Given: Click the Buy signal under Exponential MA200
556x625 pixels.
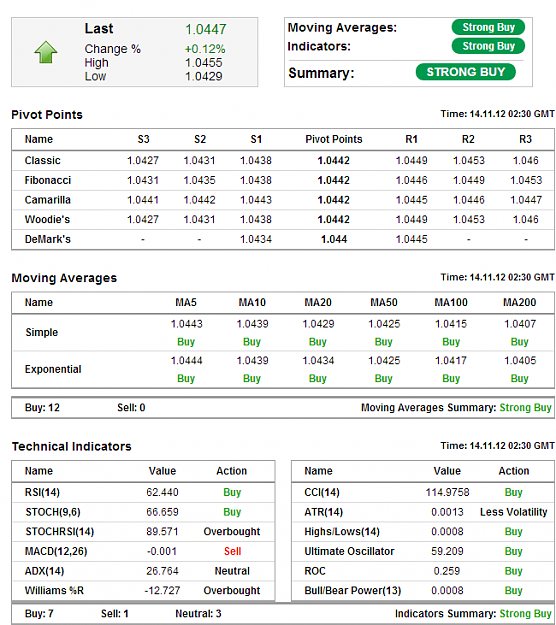Looking at the screenshot, I should tap(520, 378).
